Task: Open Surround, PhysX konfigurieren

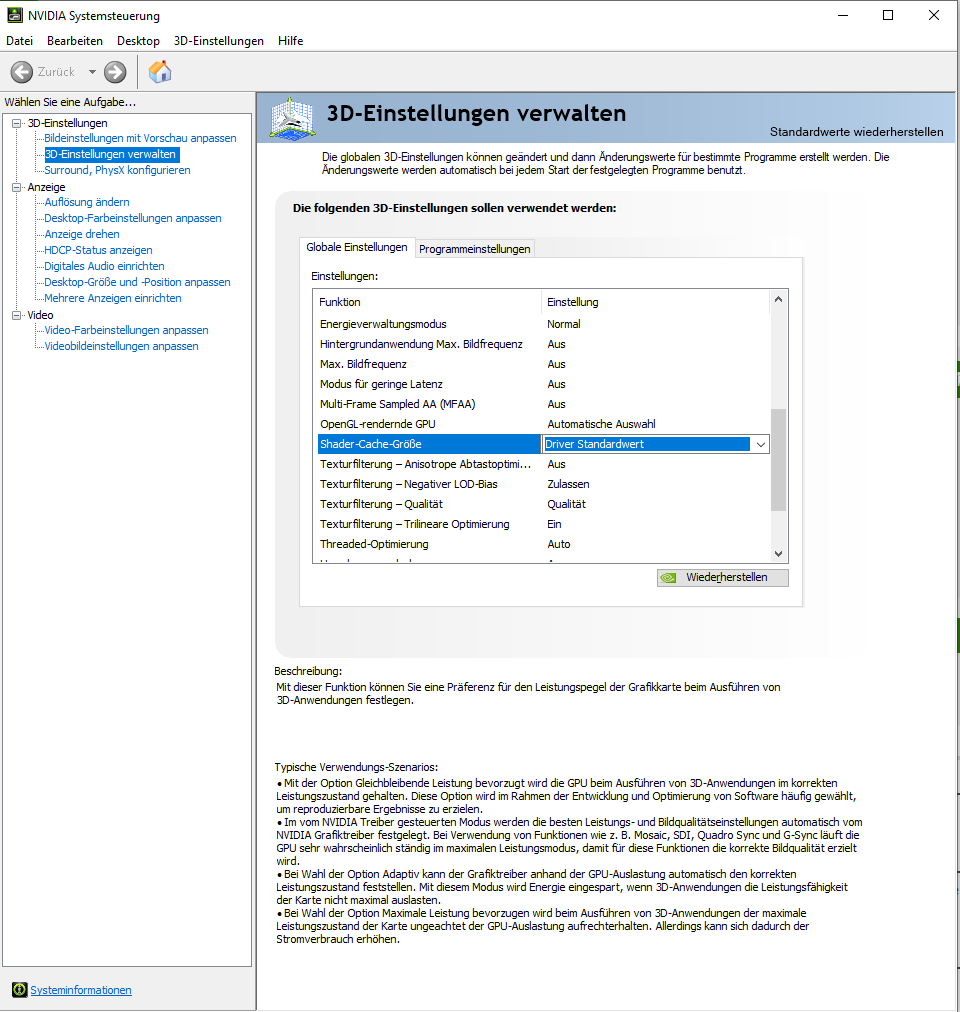Action: [x=117, y=170]
